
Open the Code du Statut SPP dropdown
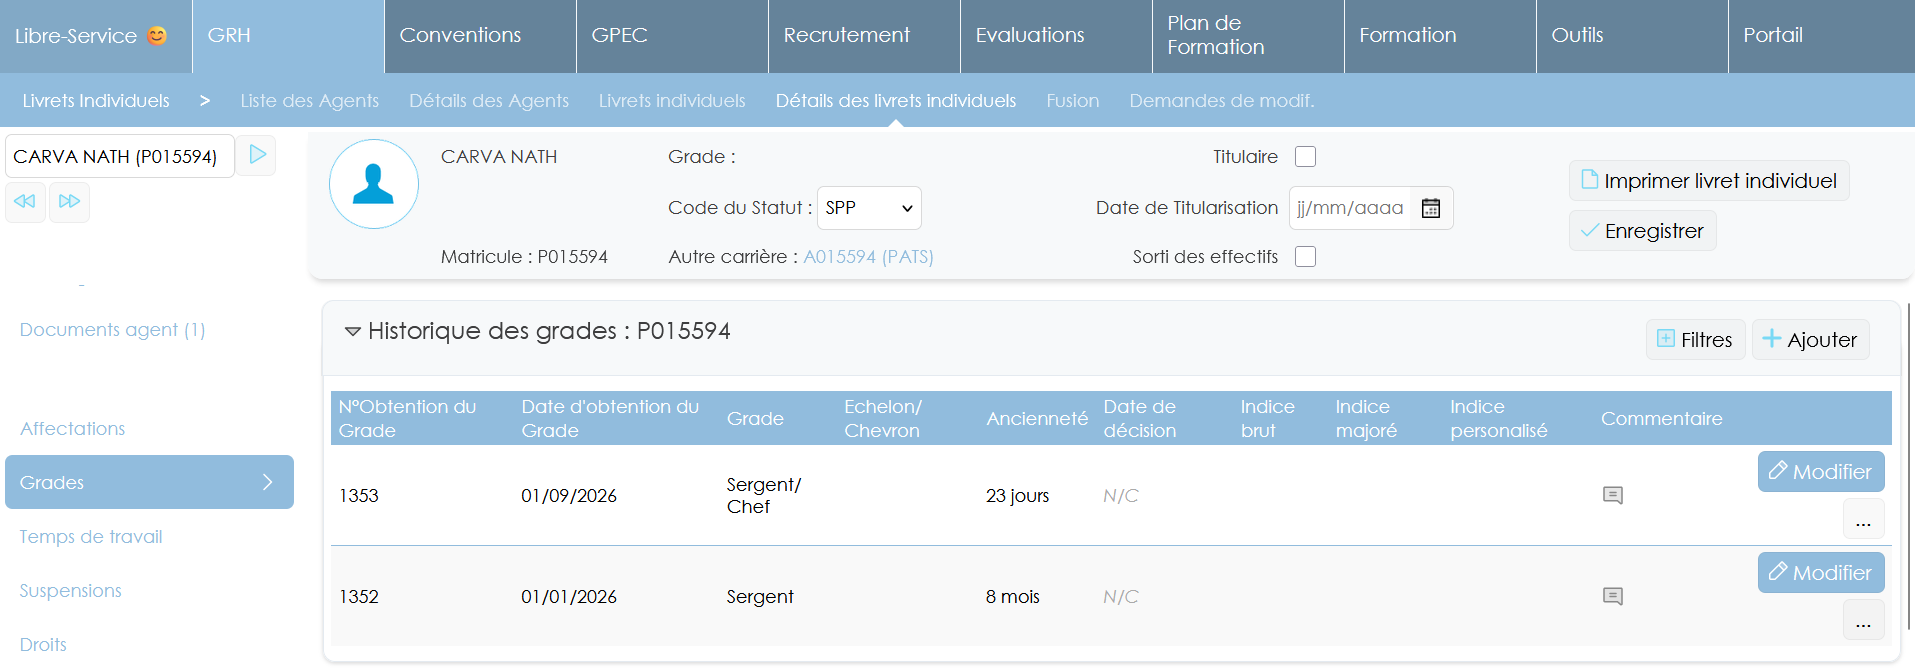click(x=869, y=208)
